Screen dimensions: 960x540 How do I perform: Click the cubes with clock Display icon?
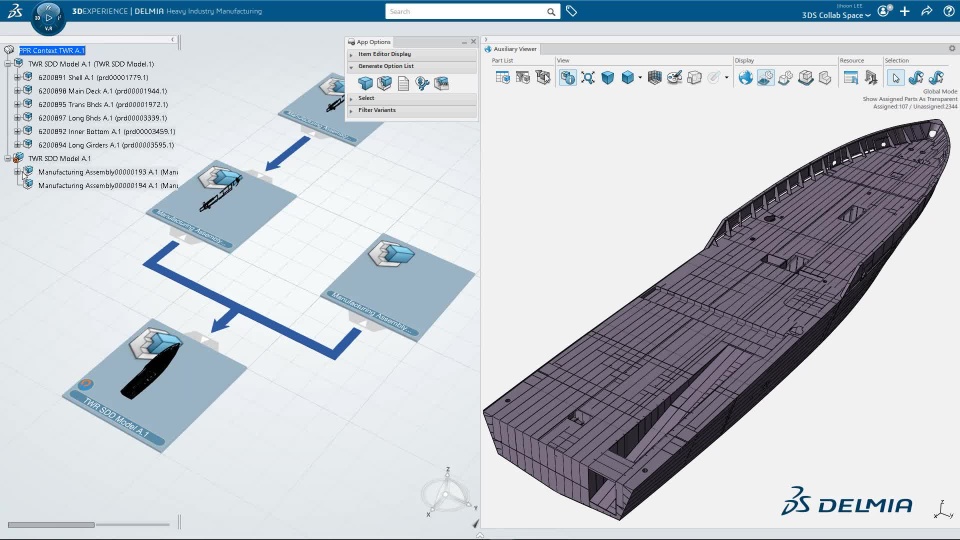pos(786,77)
